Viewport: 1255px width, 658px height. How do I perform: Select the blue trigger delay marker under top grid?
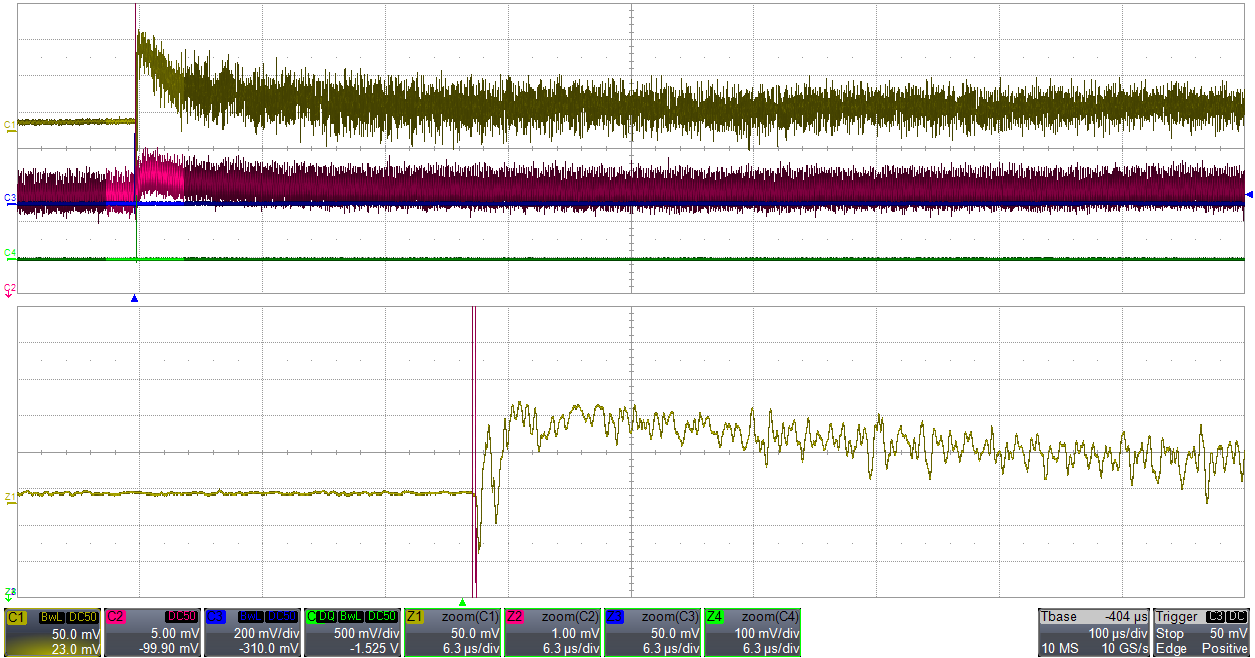pyautogui.click(x=134, y=299)
